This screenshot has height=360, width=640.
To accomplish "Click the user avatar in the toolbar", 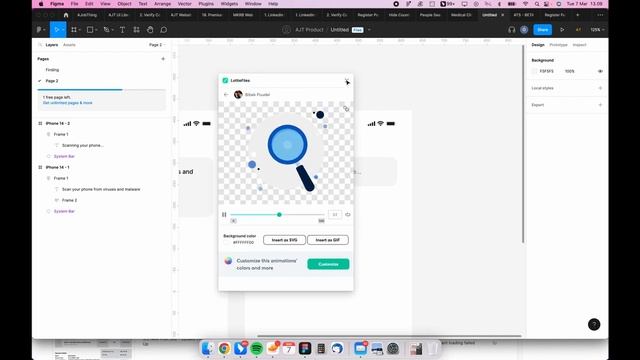I will (524, 30).
